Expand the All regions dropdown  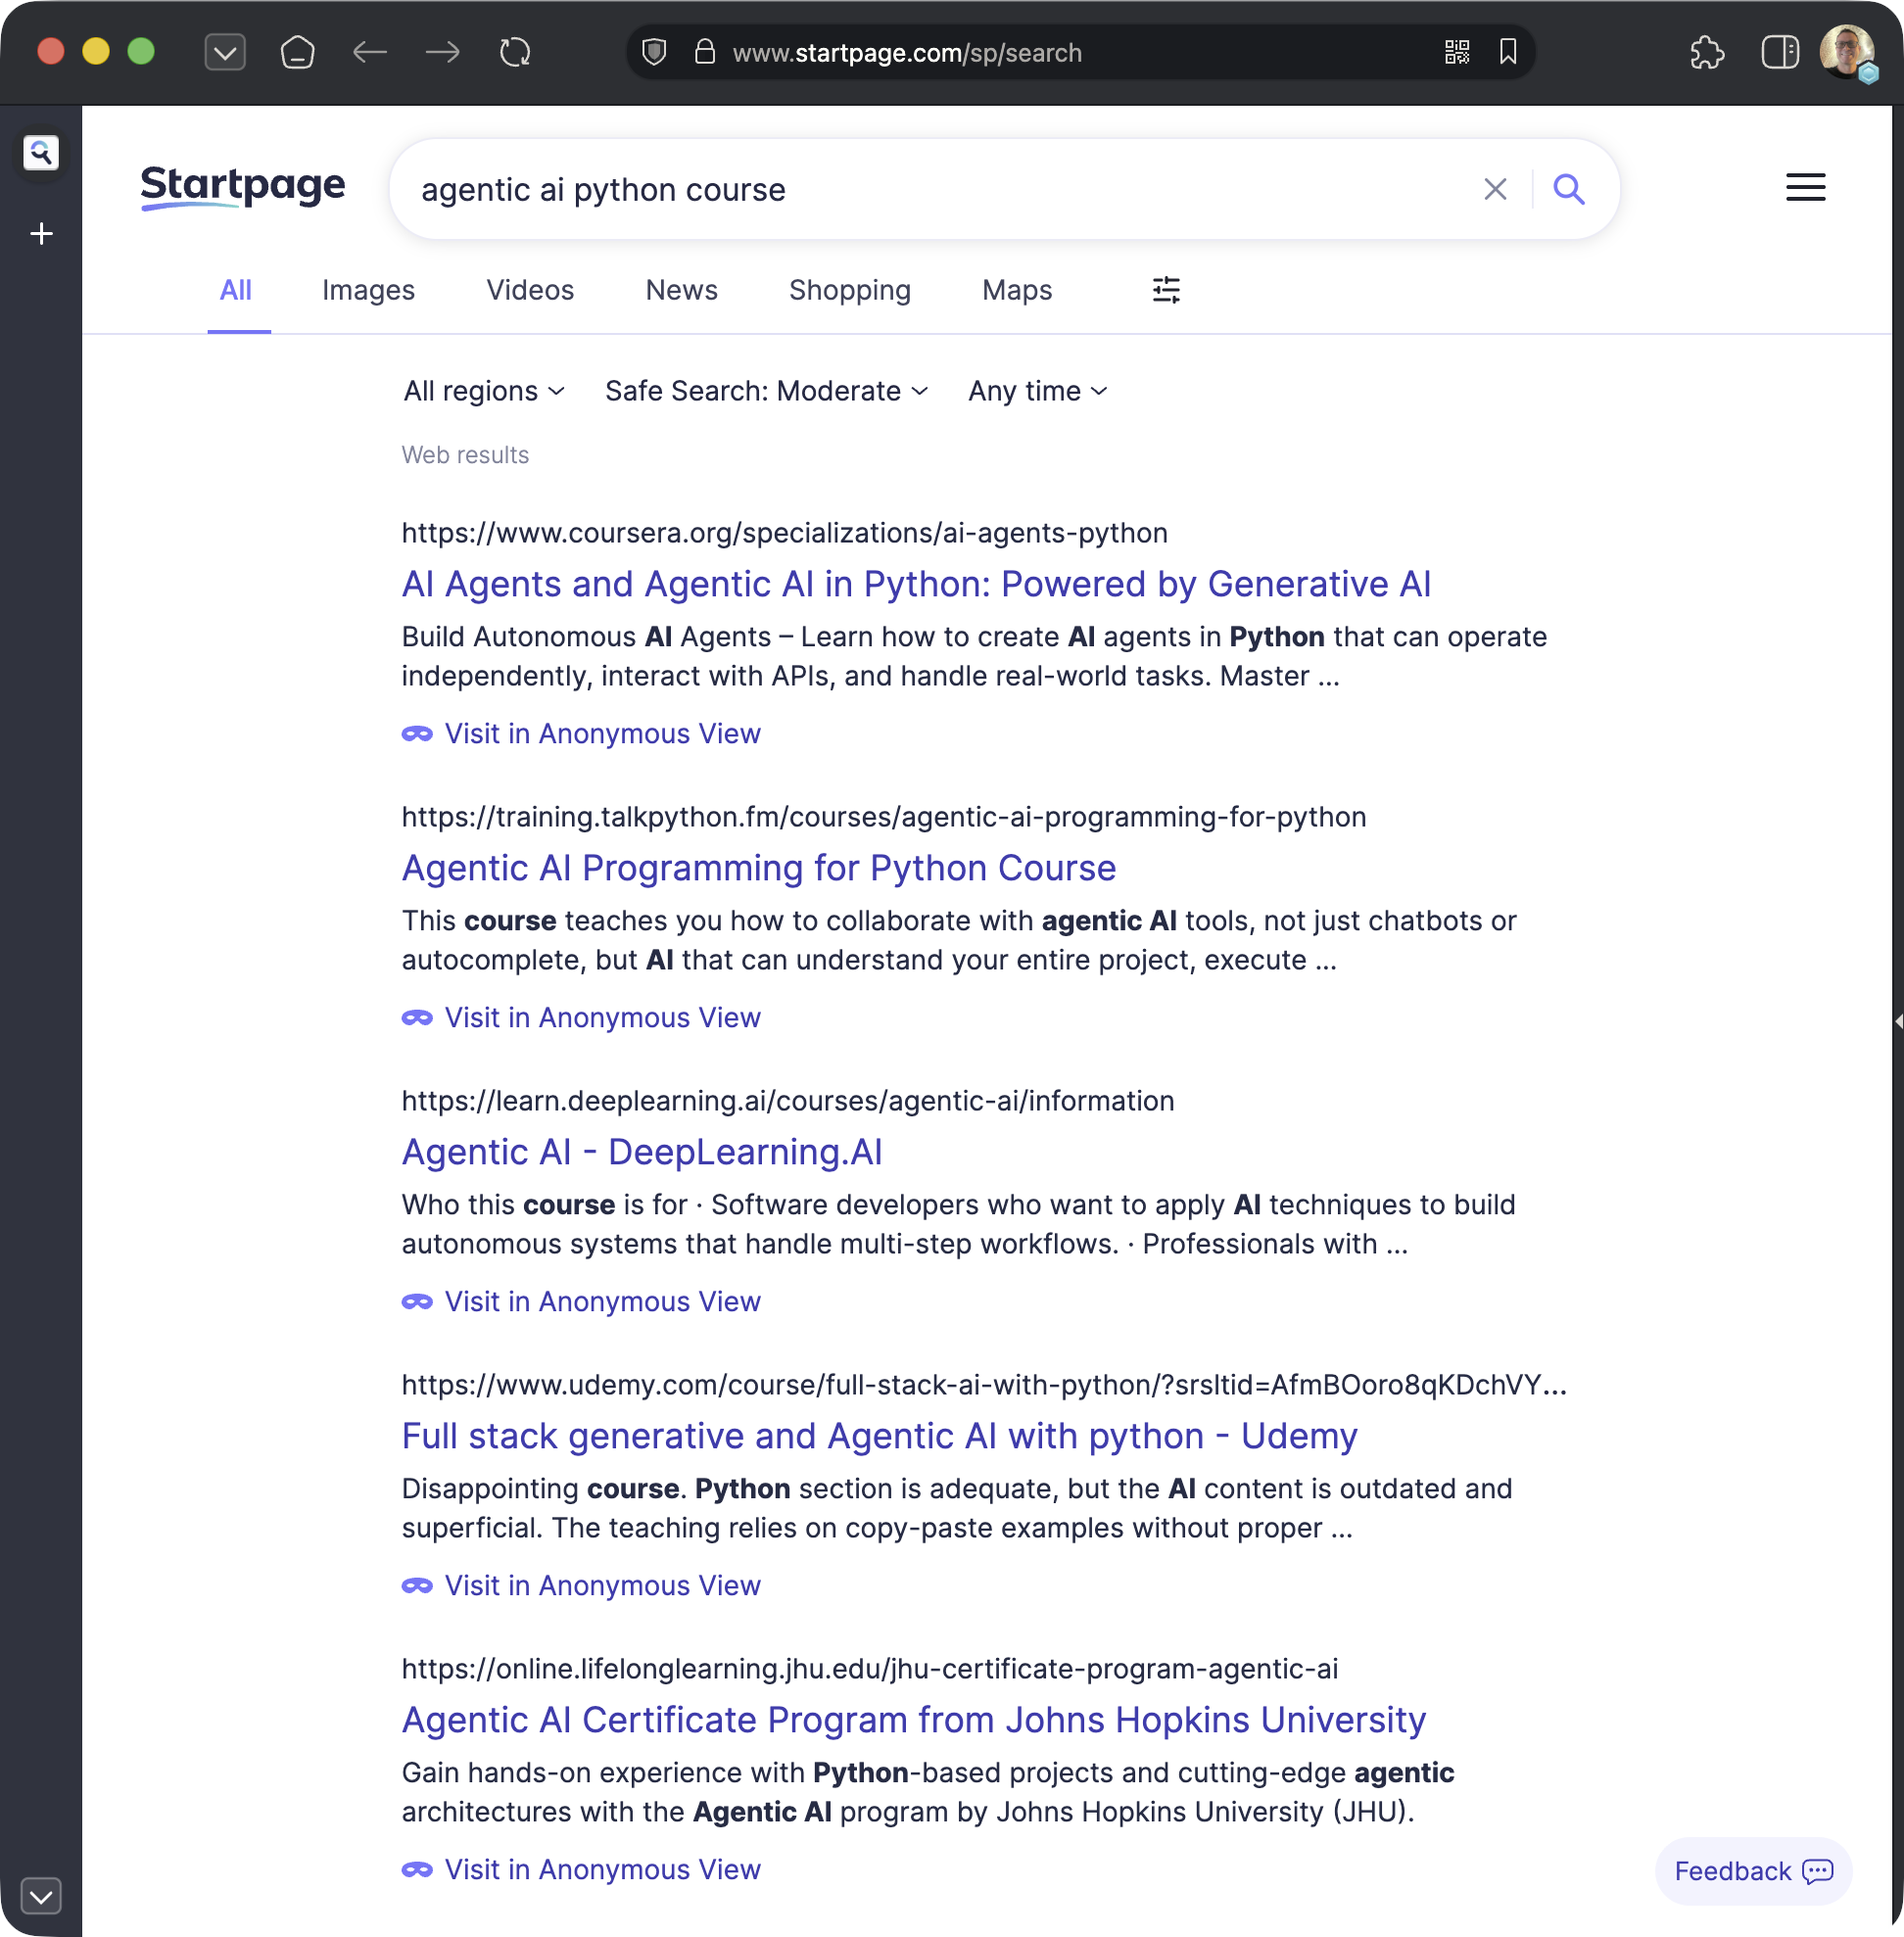pos(484,391)
